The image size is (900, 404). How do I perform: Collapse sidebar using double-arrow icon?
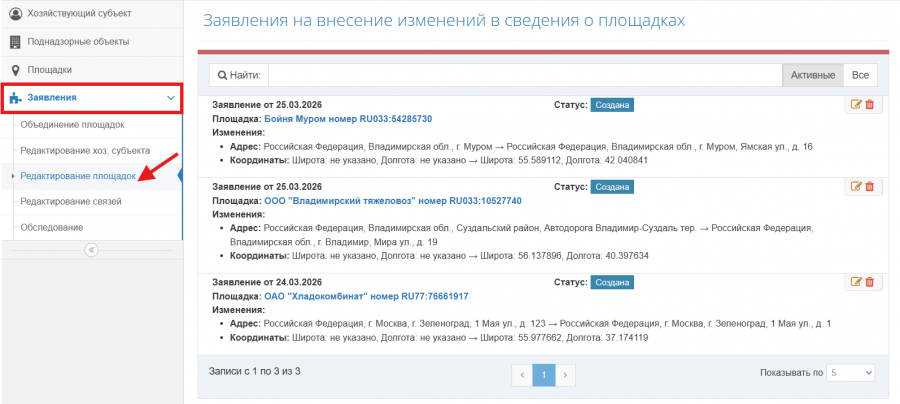[x=91, y=250]
